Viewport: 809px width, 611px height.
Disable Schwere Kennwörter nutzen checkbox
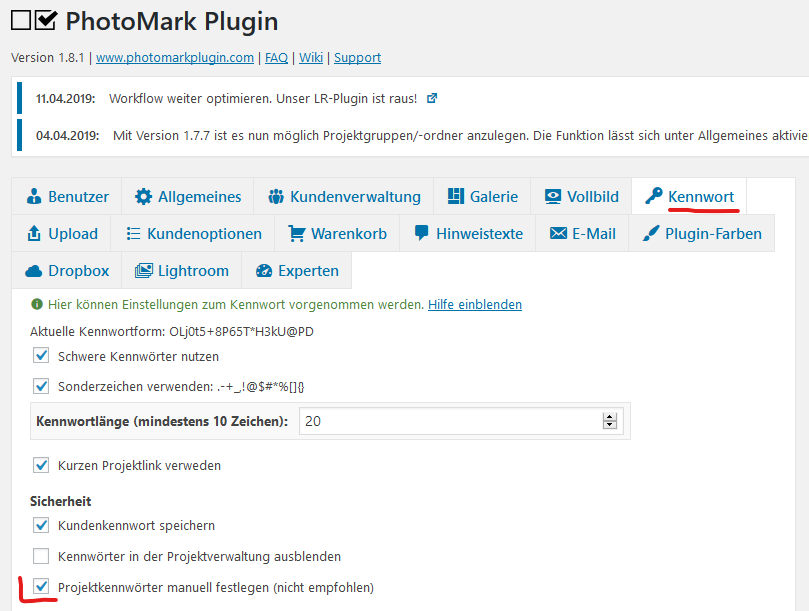(x=41, y=355)
